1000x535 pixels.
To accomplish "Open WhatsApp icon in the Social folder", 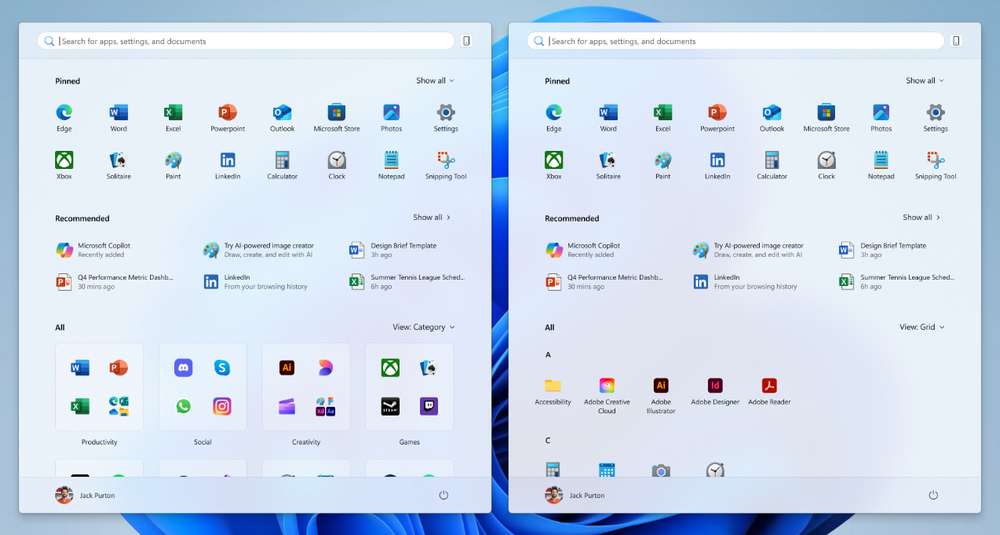I will coord(183,406).
